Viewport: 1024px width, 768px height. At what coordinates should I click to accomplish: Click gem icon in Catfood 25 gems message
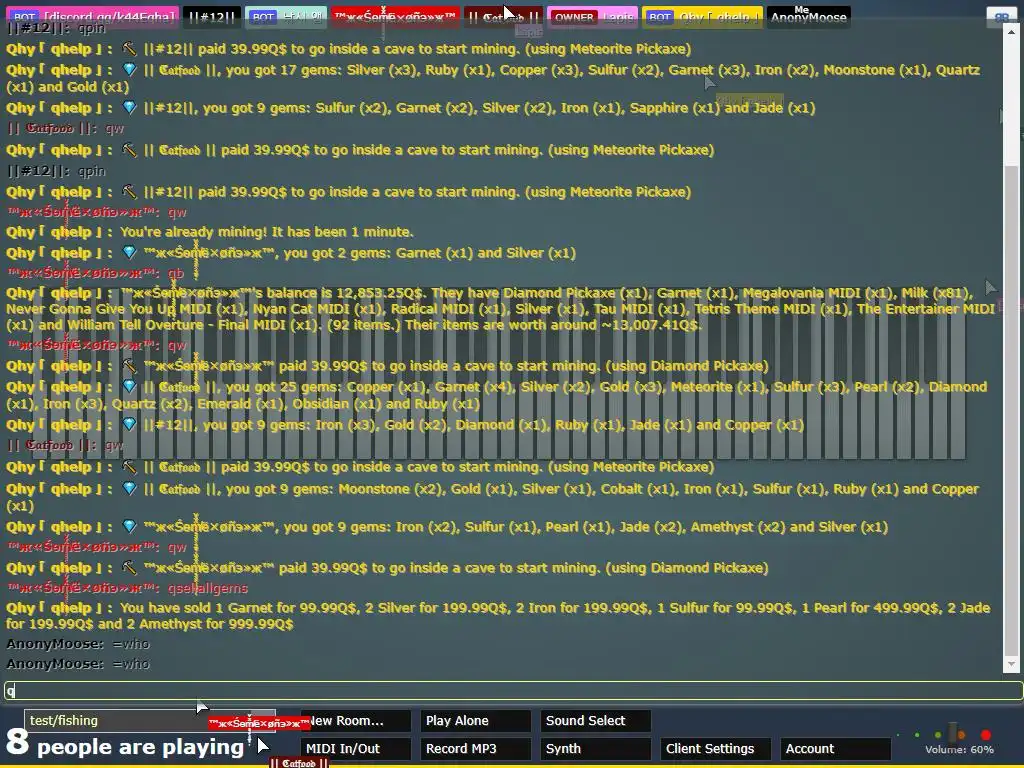[129, 387]
